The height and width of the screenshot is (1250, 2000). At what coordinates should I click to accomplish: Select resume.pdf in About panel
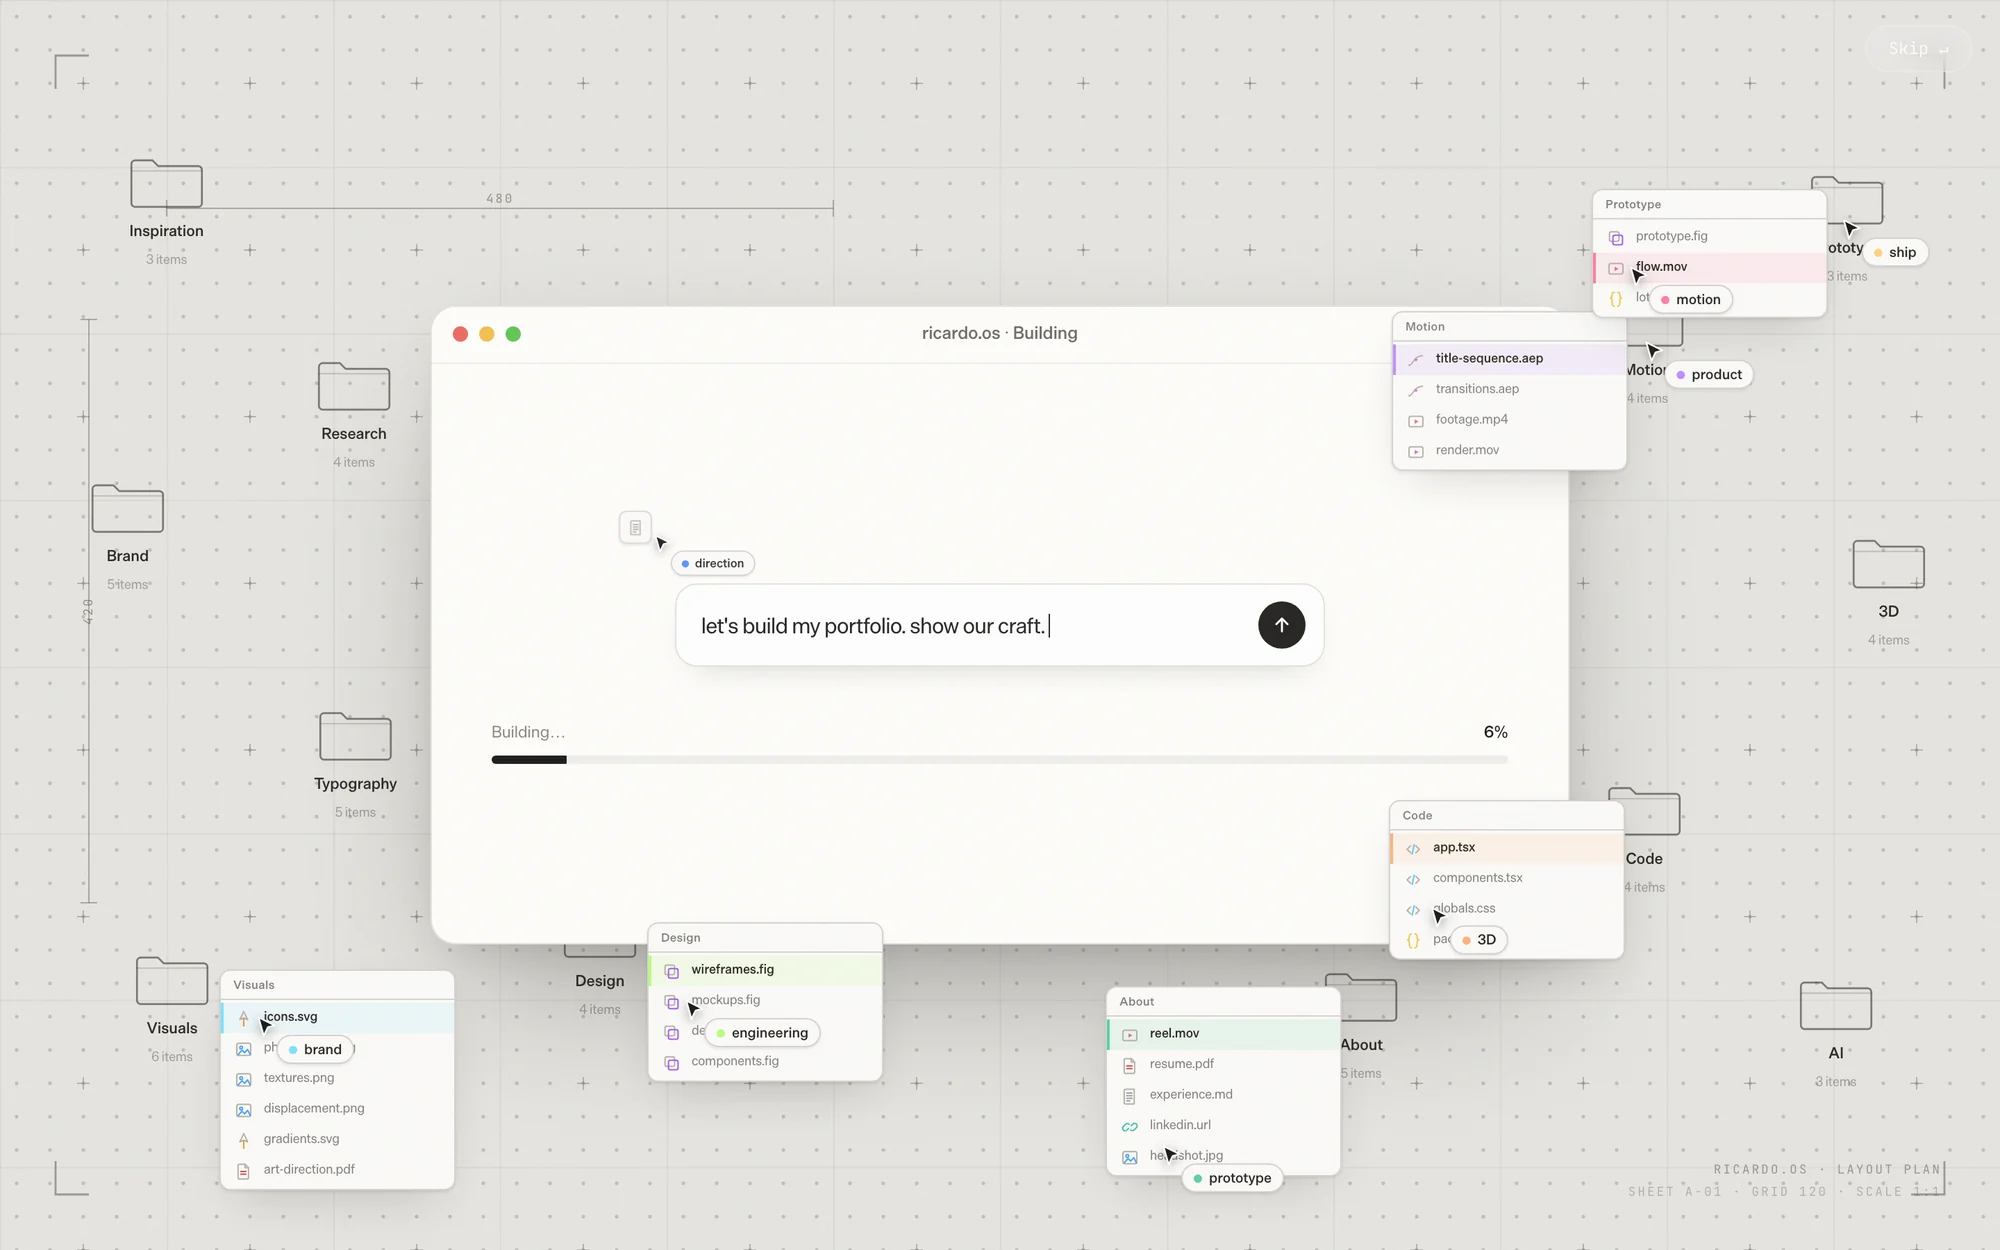1223,1064
